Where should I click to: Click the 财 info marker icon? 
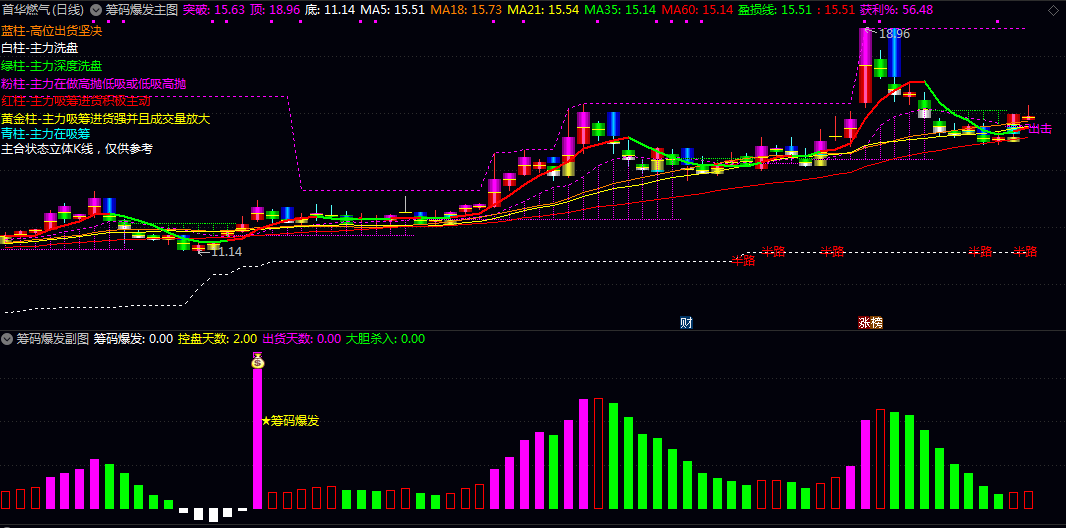pyautogui.click(x=687, y=323)
